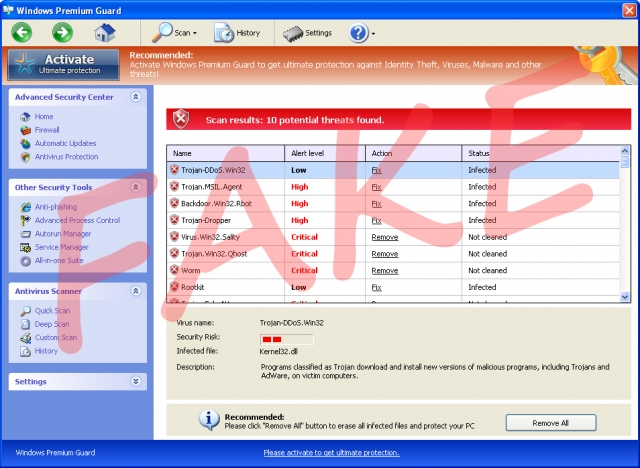Collapse the Other Security Tools panel
This screenshot has width=640, height=468.
pos(136,187)
